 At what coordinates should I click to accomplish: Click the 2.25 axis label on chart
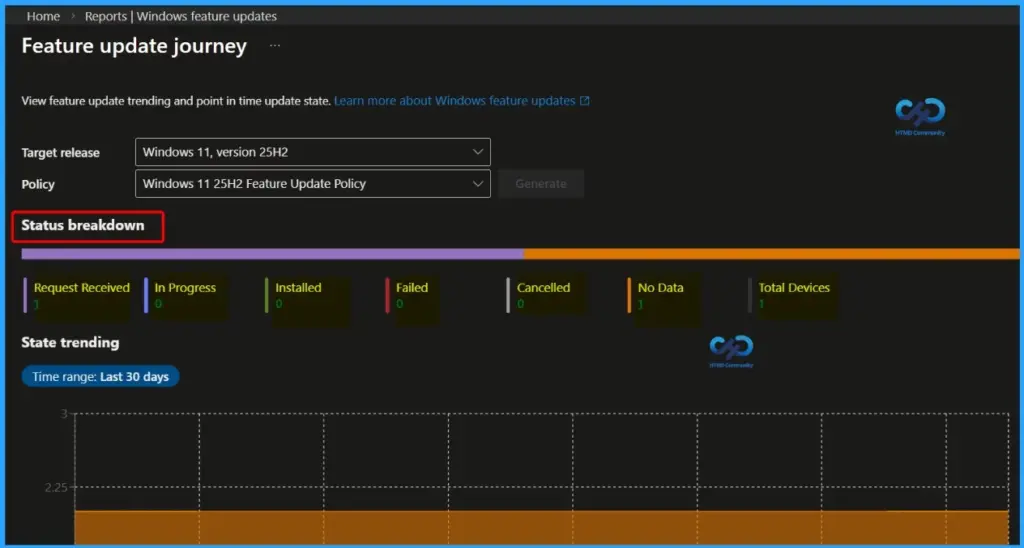(56, 487)
